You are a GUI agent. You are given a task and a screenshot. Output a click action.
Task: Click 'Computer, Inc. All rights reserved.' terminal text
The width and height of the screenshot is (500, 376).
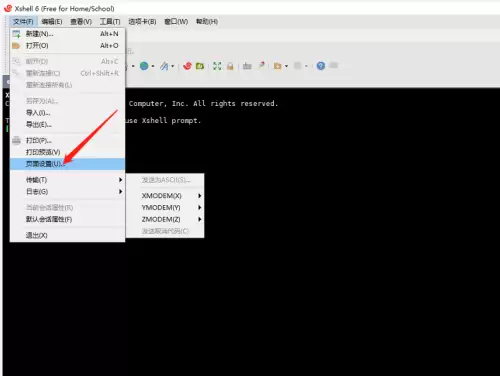[203, 104]
